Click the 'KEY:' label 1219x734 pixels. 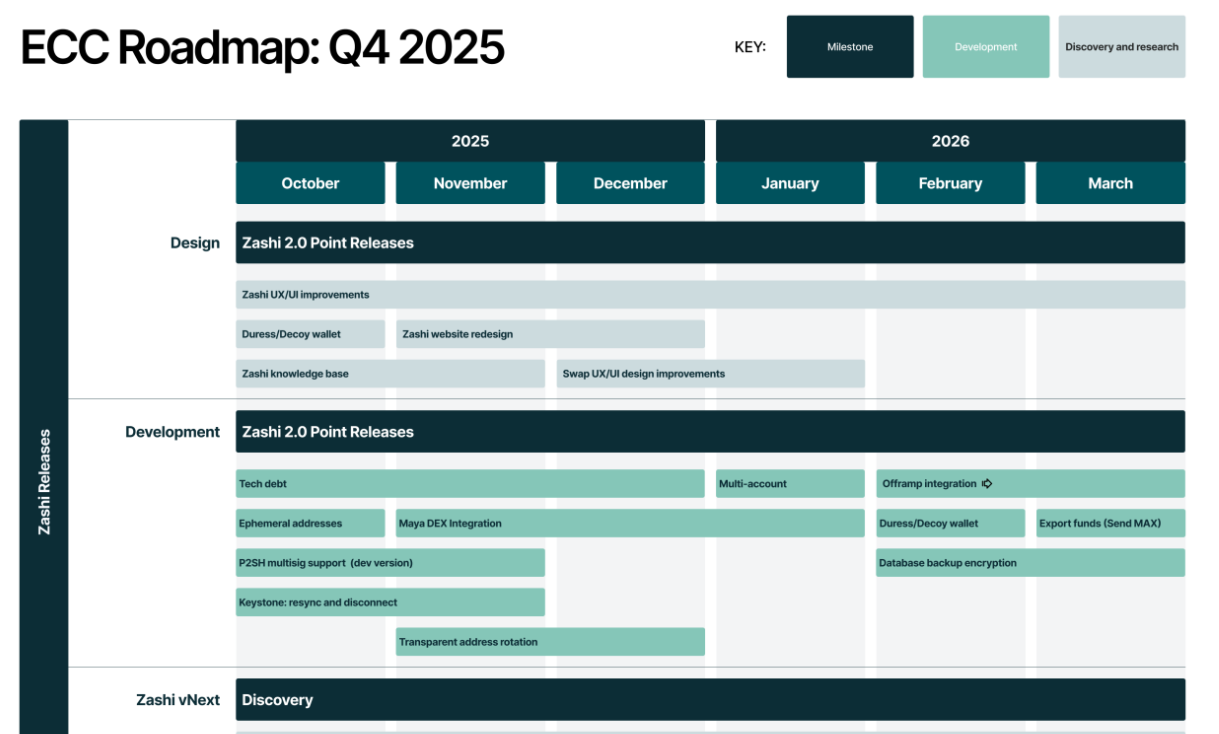click(x=750, y=47)
